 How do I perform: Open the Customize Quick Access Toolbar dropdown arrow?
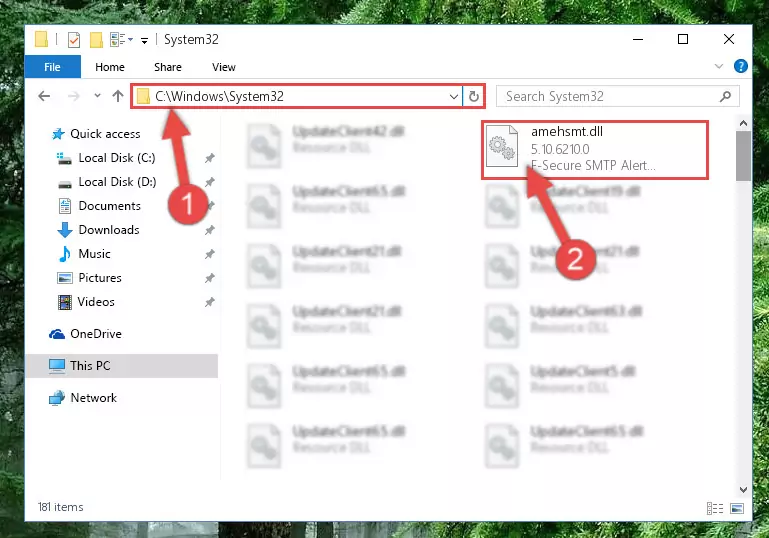tap(145, 40)
